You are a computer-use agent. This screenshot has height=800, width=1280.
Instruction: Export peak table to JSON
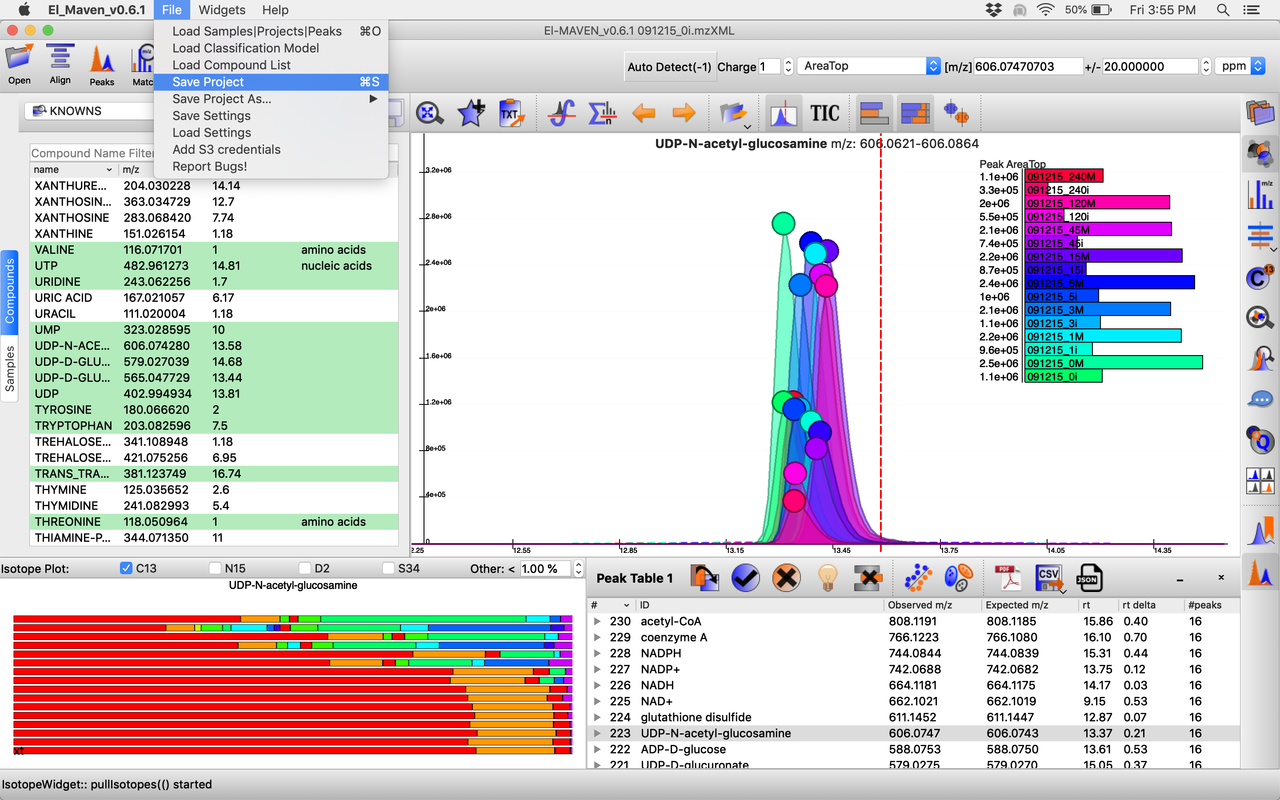[1088, 577]
